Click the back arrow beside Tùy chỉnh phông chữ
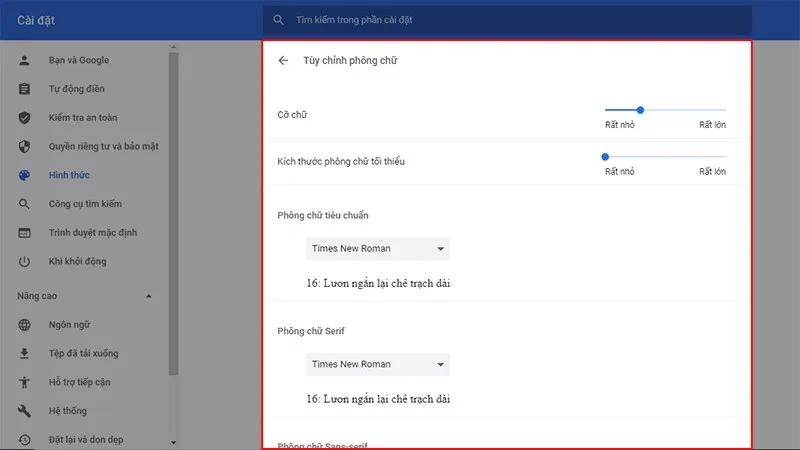 pos(283,61)
